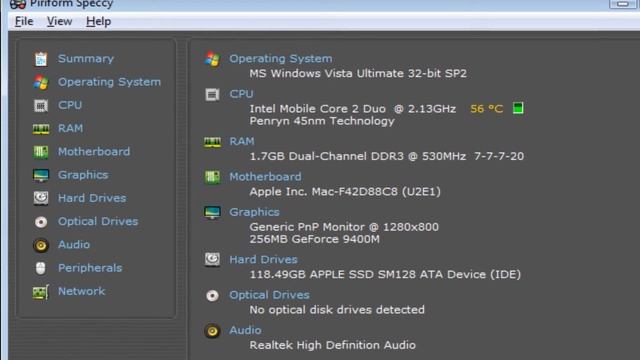
Task: Click the Hard Drives disk icon in sidebar
Action: (41, 198)
